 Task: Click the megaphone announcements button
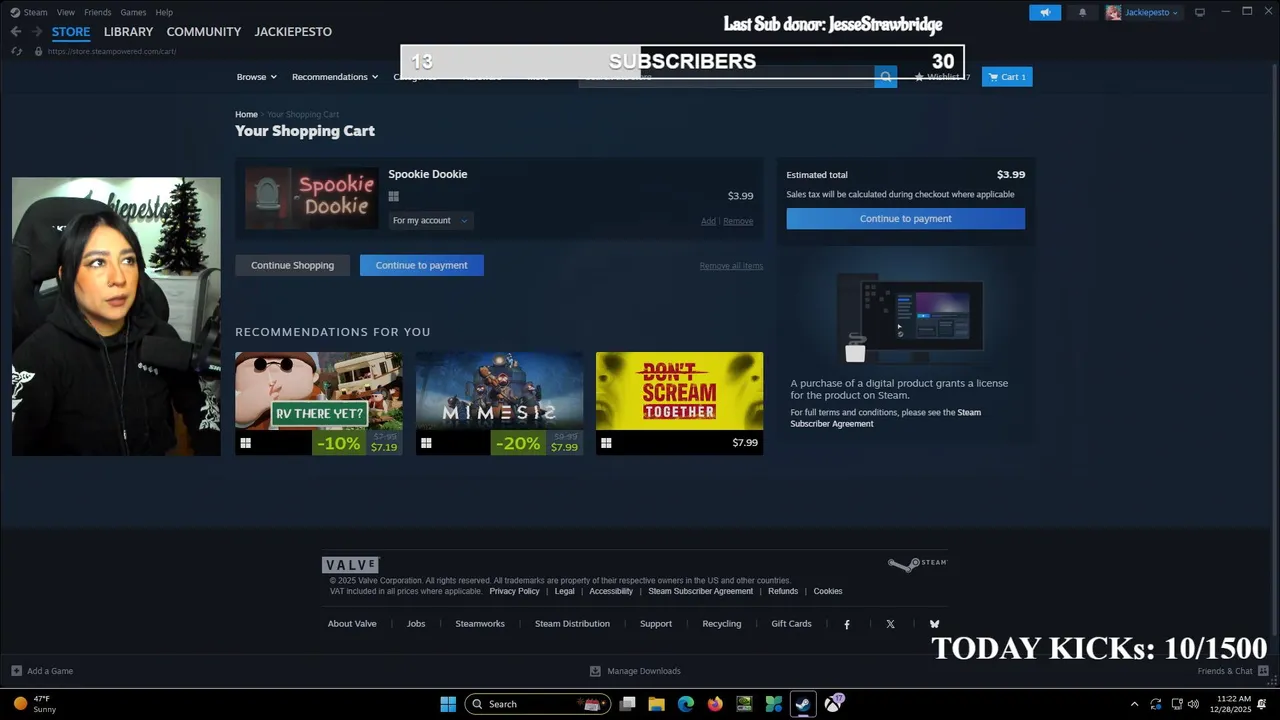point(1045,12)
